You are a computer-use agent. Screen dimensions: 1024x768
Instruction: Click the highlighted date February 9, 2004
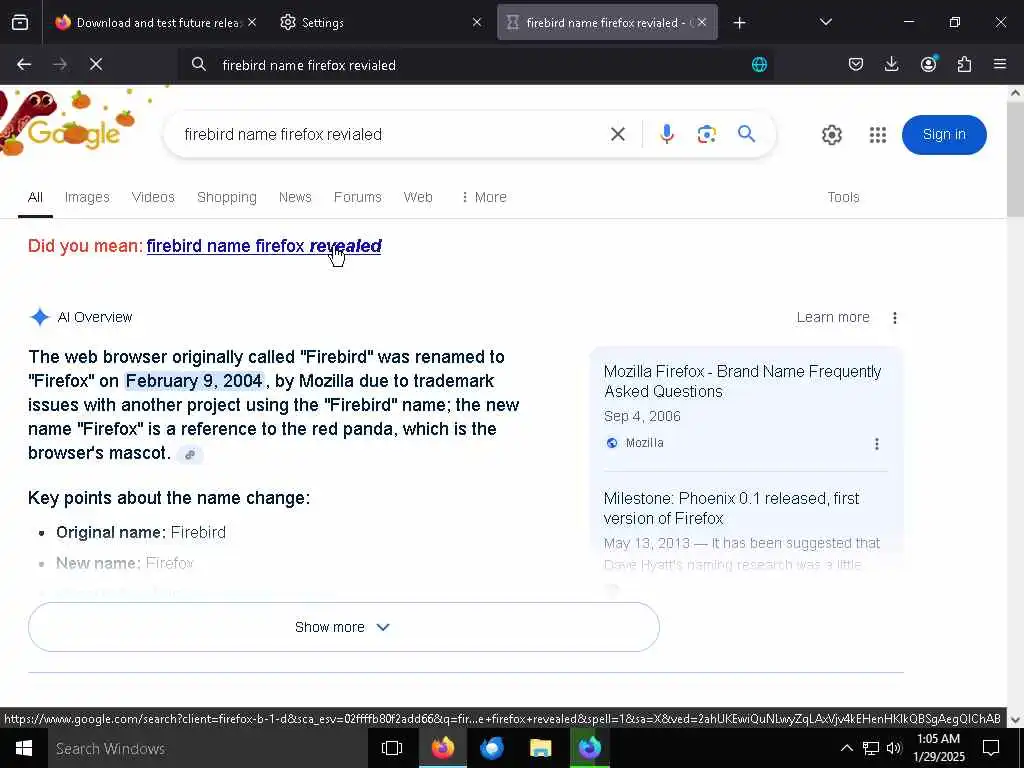[194, 381]
